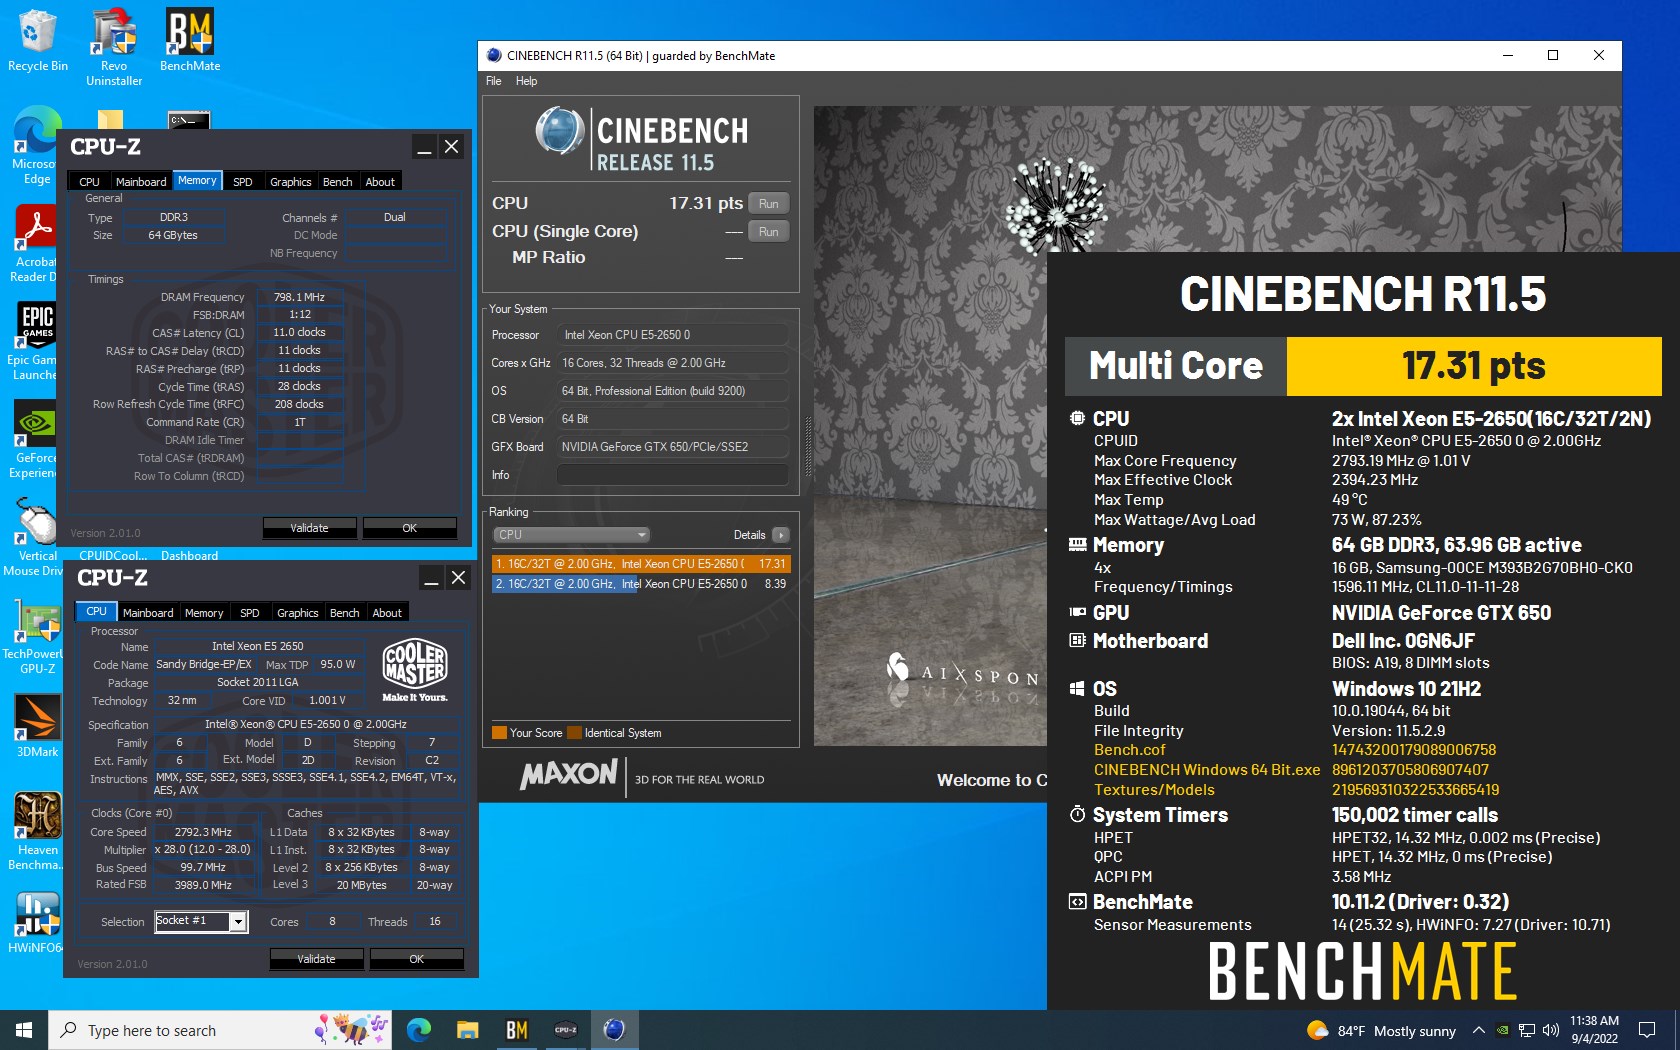The width and height of the screenshot is (1680, 1050).
Task: Run the Cinebench CPU test
Action: 768,203
